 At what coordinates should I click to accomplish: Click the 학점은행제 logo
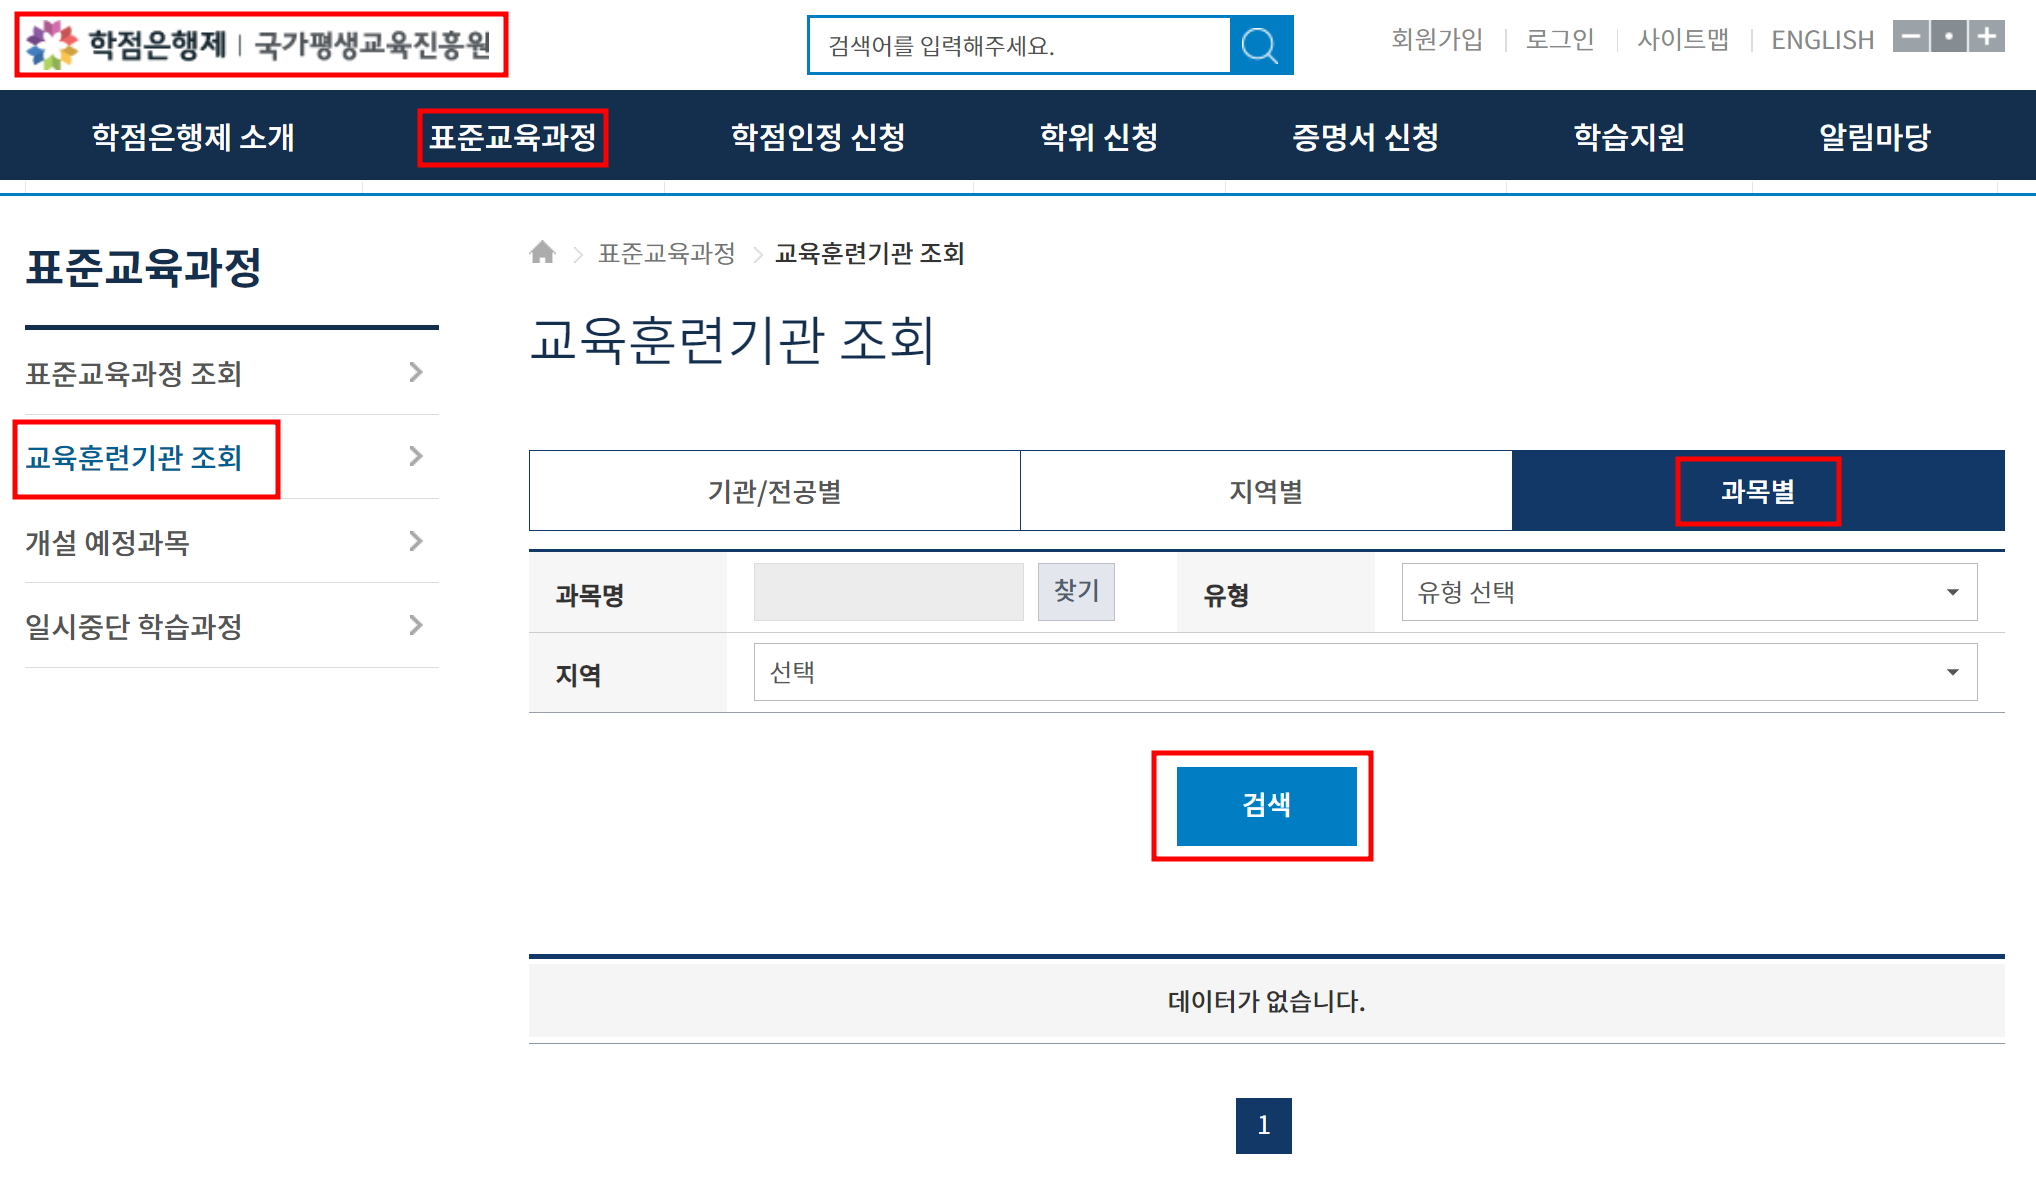tap(260, 43)
